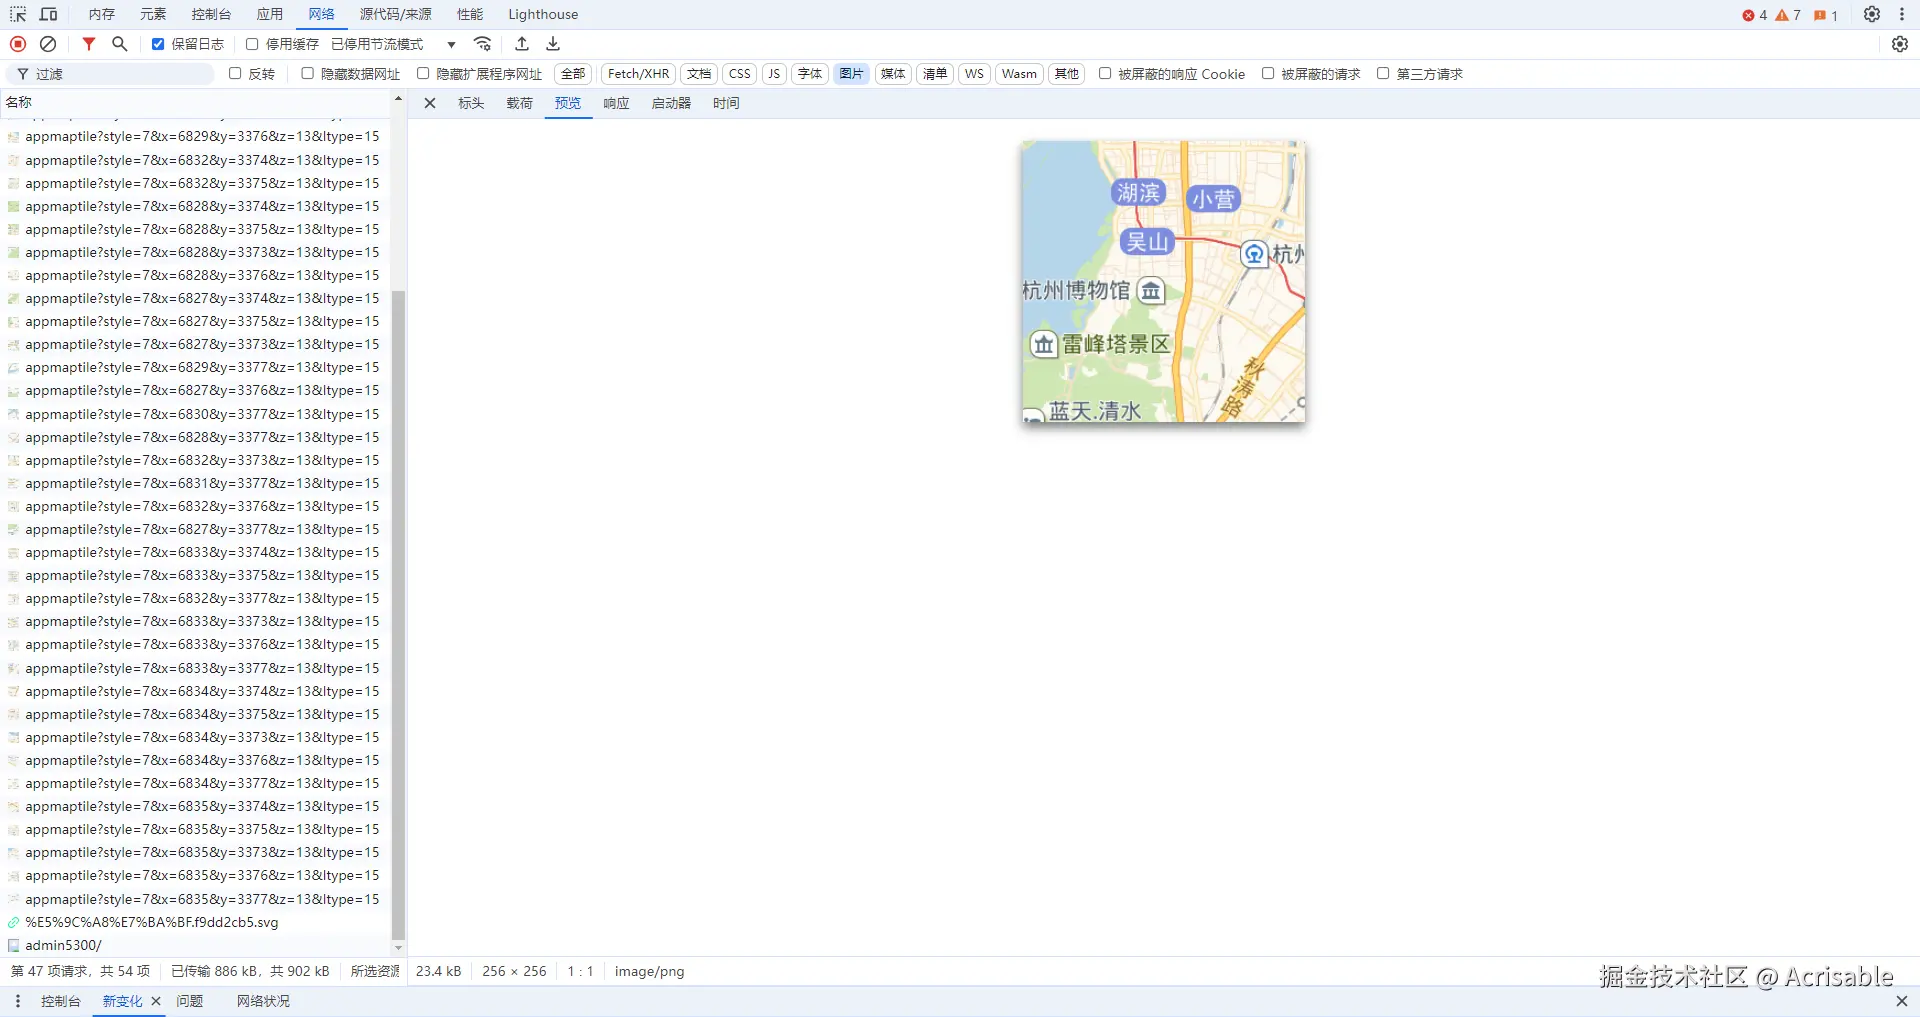The height and width of the screenshot is (1017, 1920).
Task: Filter requests by 文档 type
Action: click(x=699, y=73)
